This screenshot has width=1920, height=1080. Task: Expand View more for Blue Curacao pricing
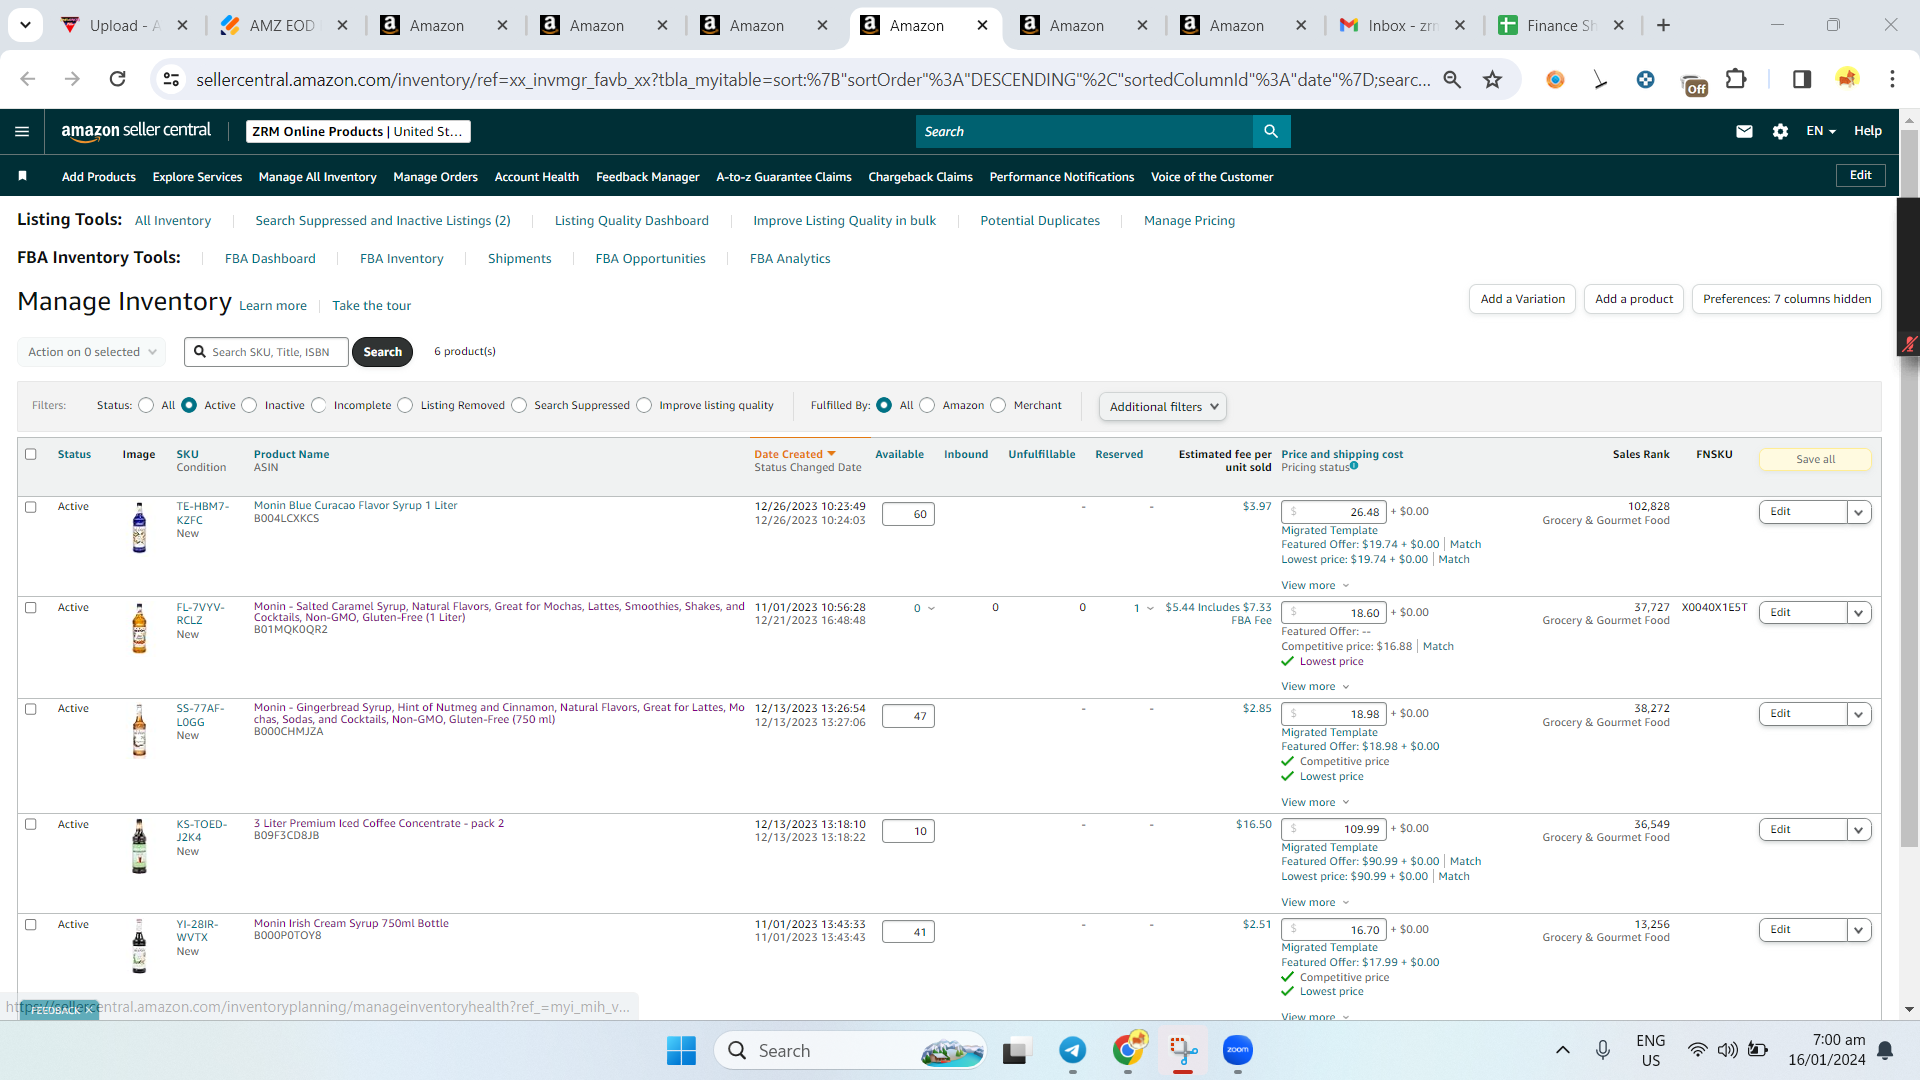[1315, 586]
